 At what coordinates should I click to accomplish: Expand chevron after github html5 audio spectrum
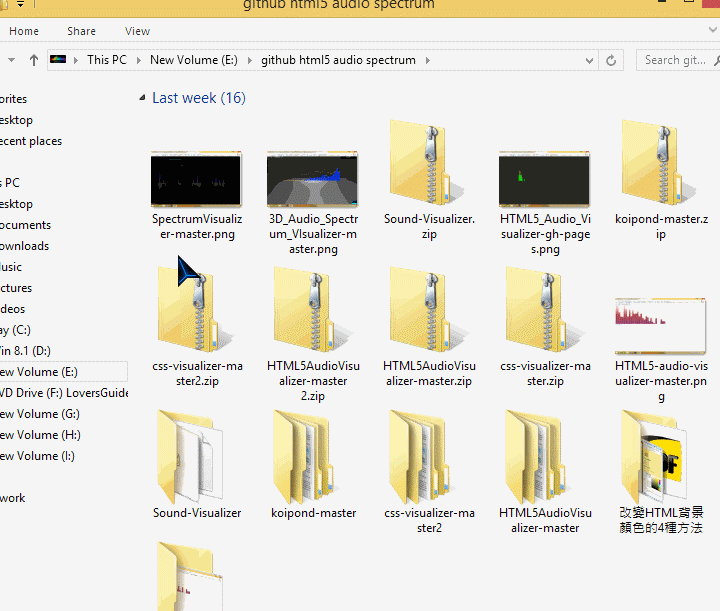pos(428,60)
